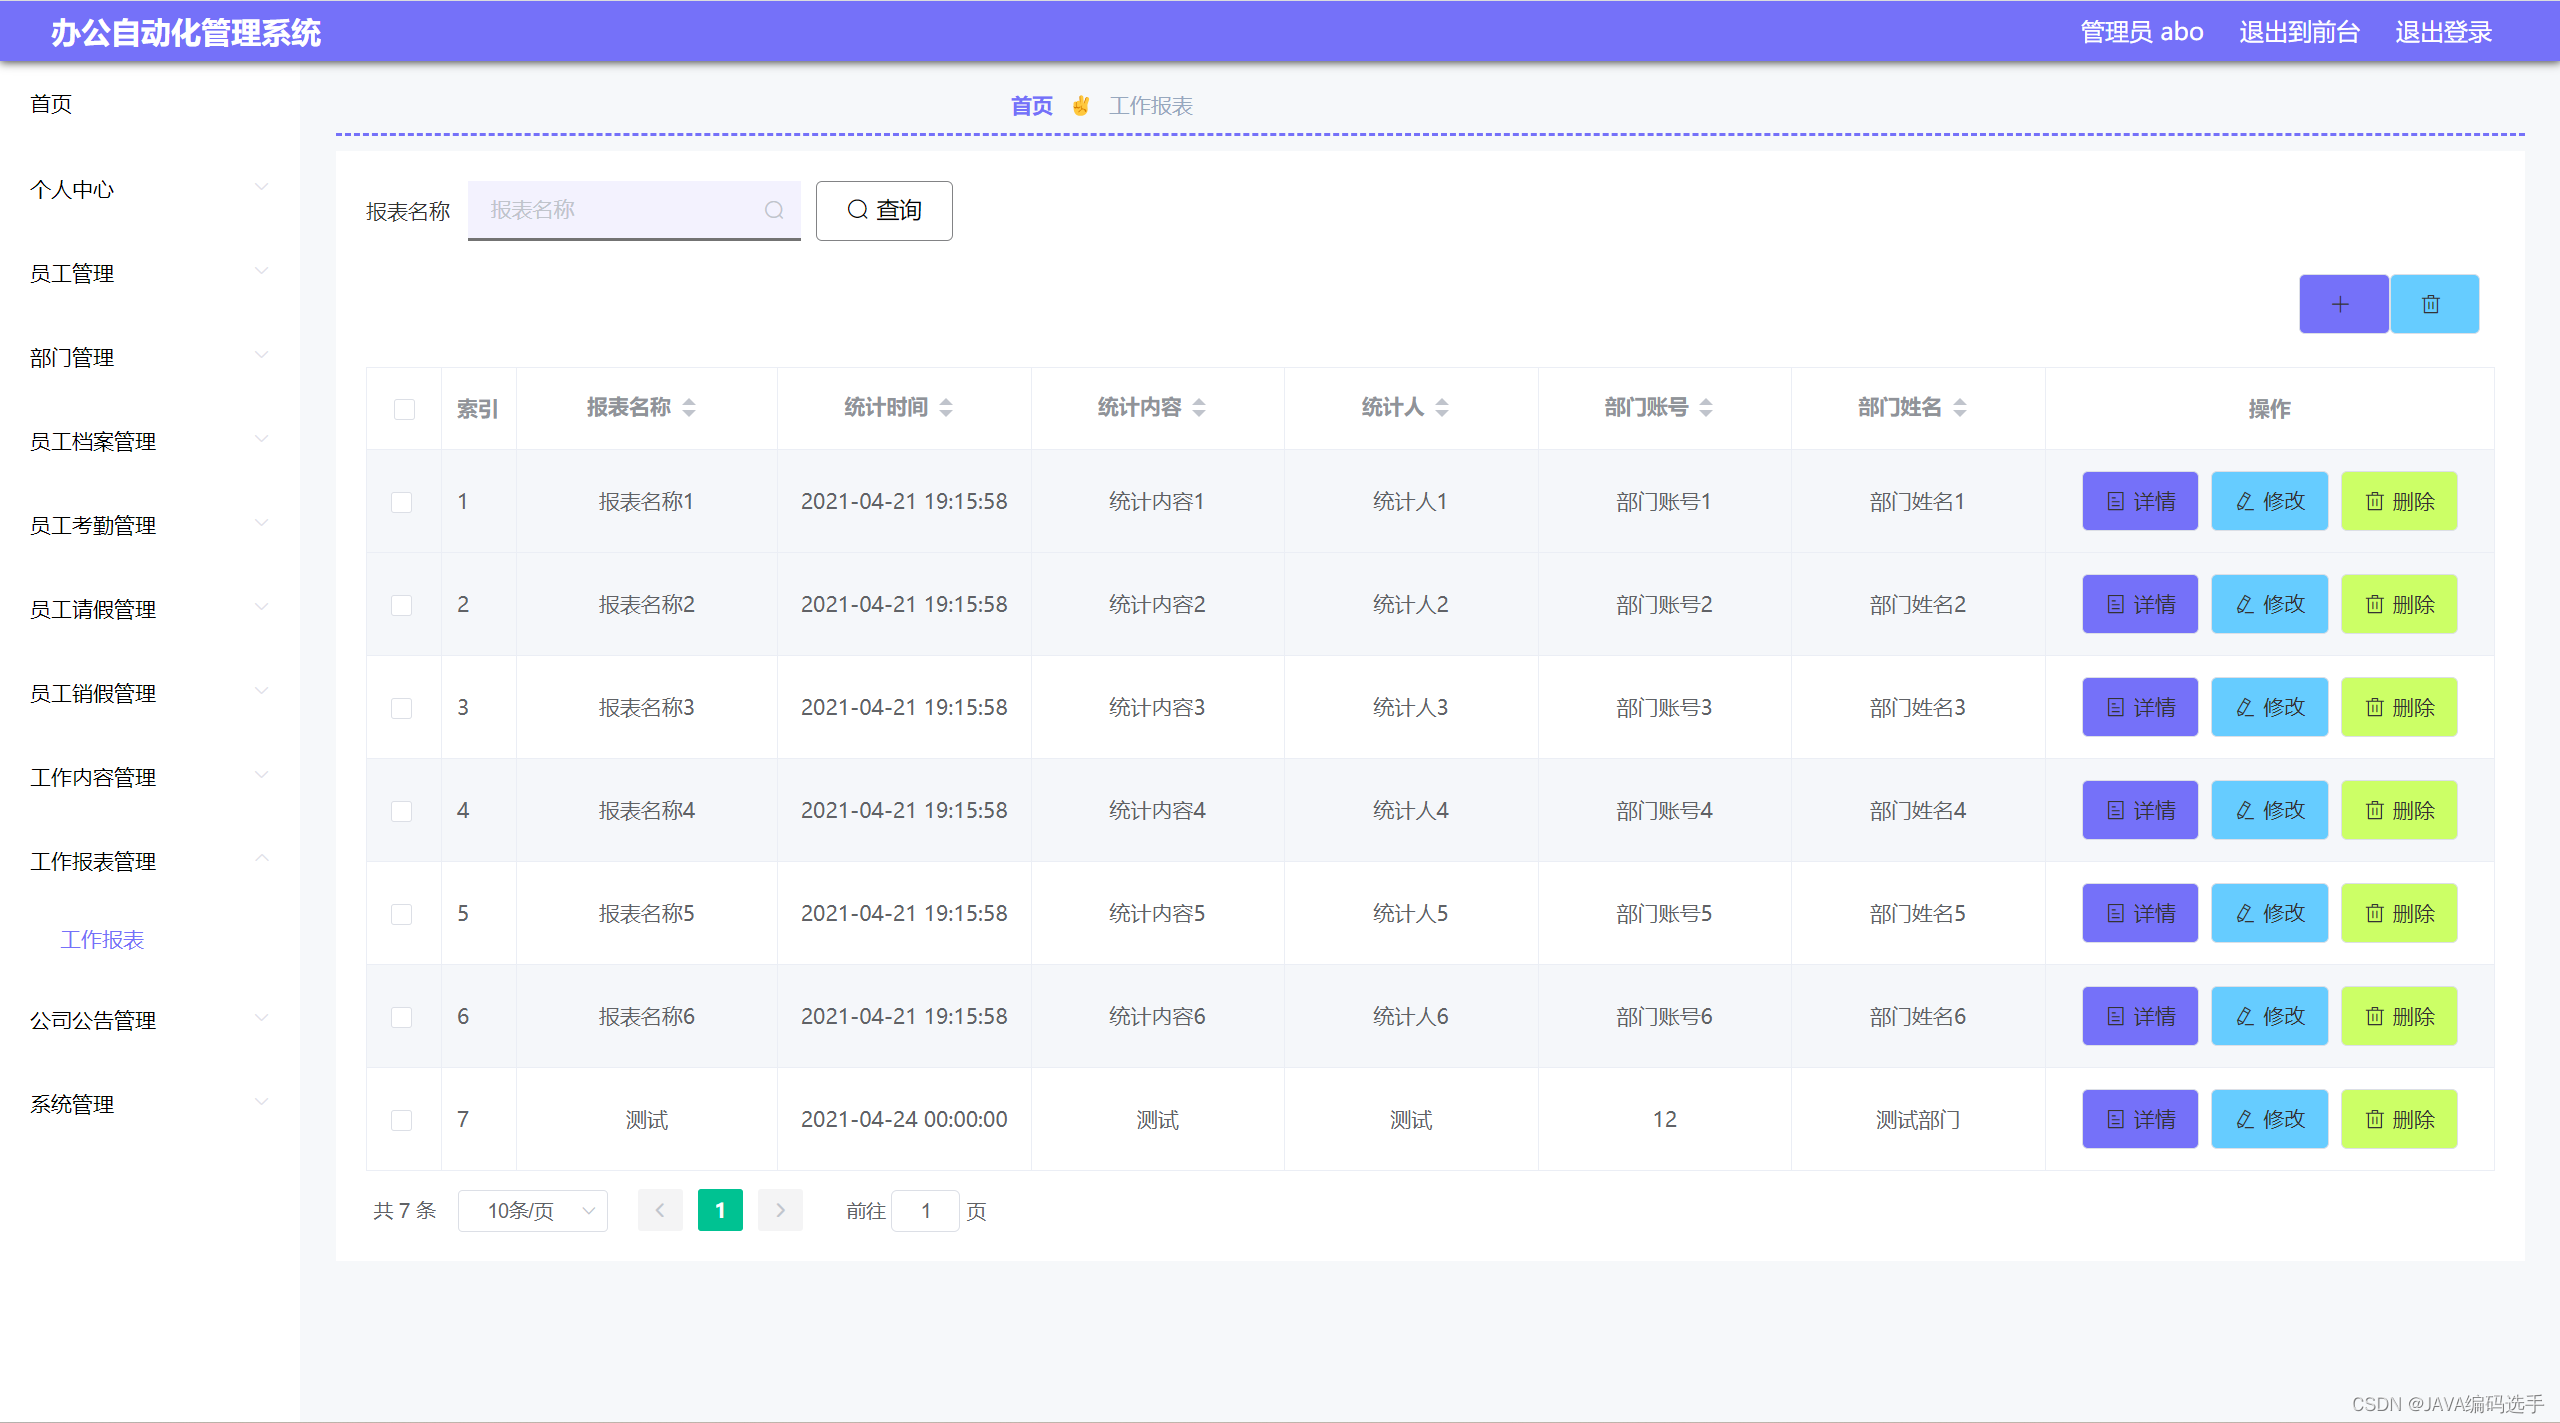Expand 员工管理 sidebar menu
The width and height of the screenshot is (2560, 1423).
pos(150,273)
